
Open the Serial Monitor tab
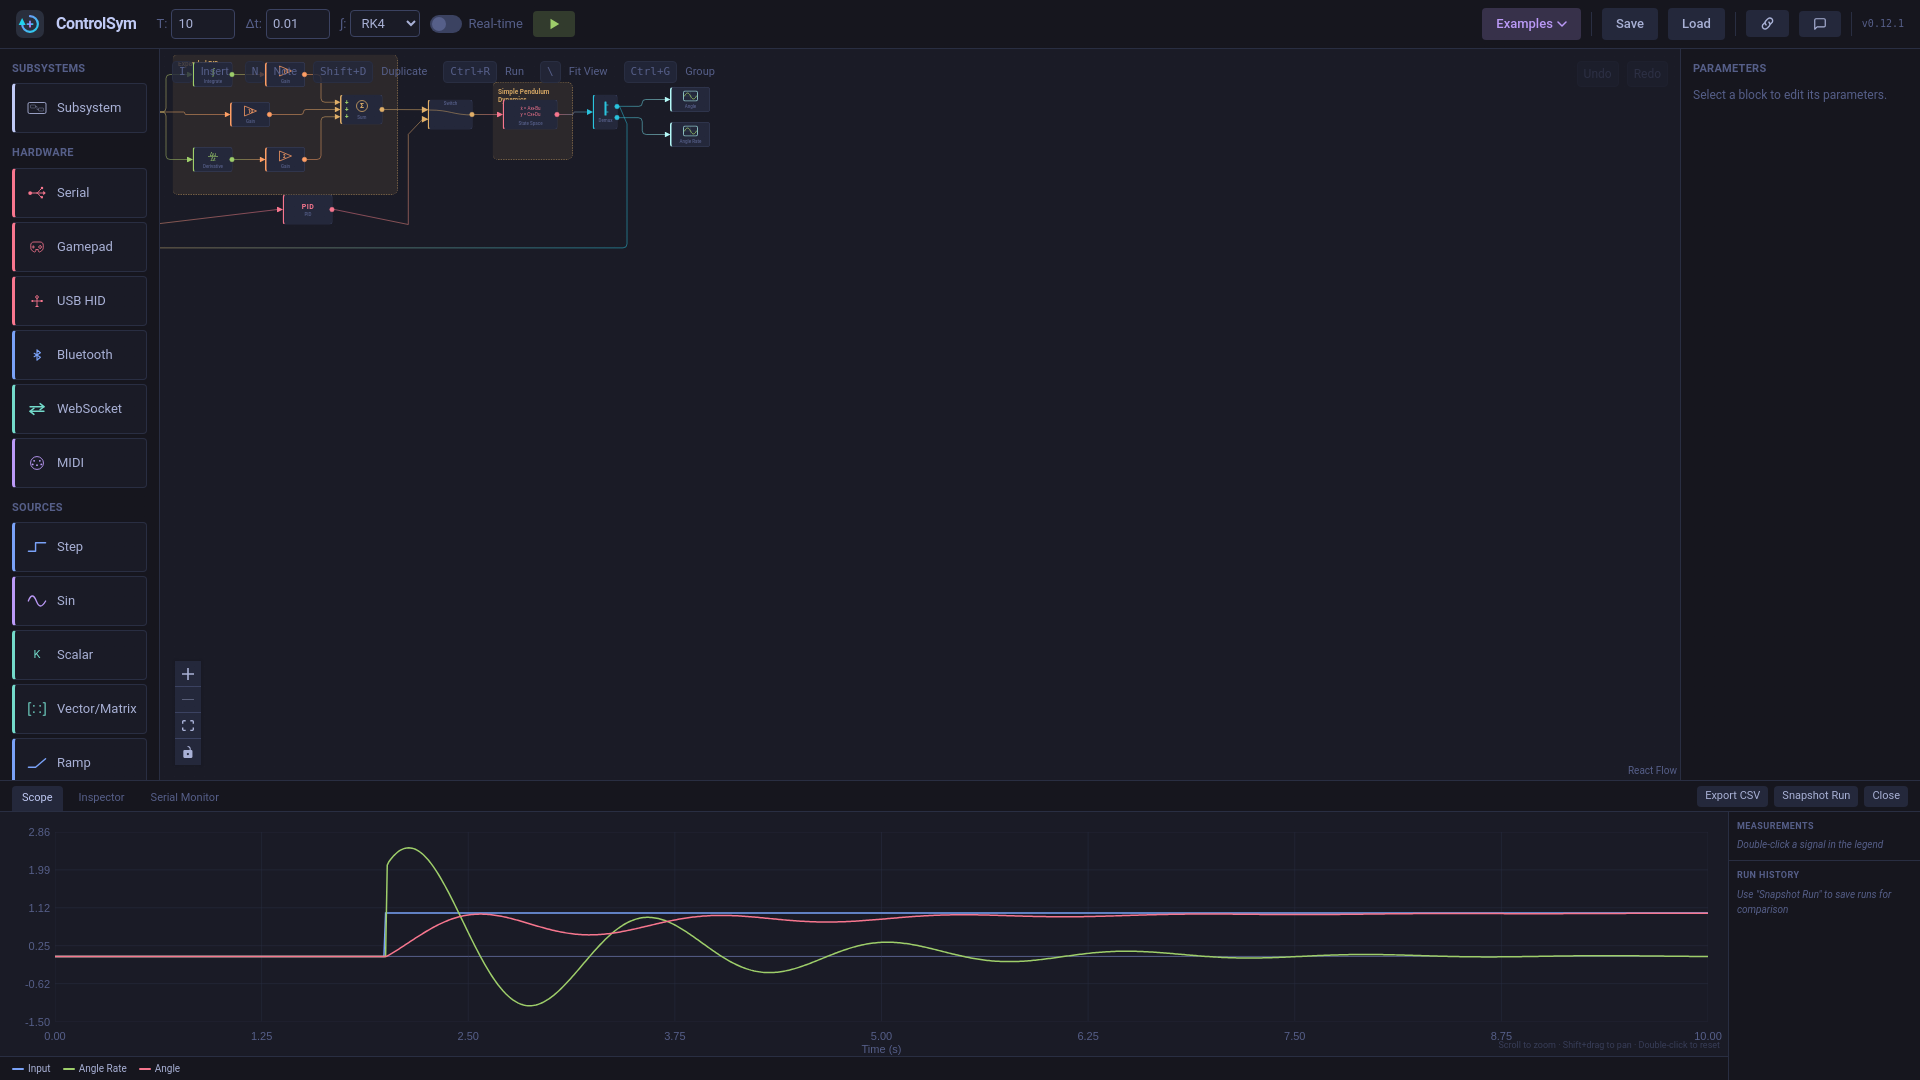click(184, 798)
